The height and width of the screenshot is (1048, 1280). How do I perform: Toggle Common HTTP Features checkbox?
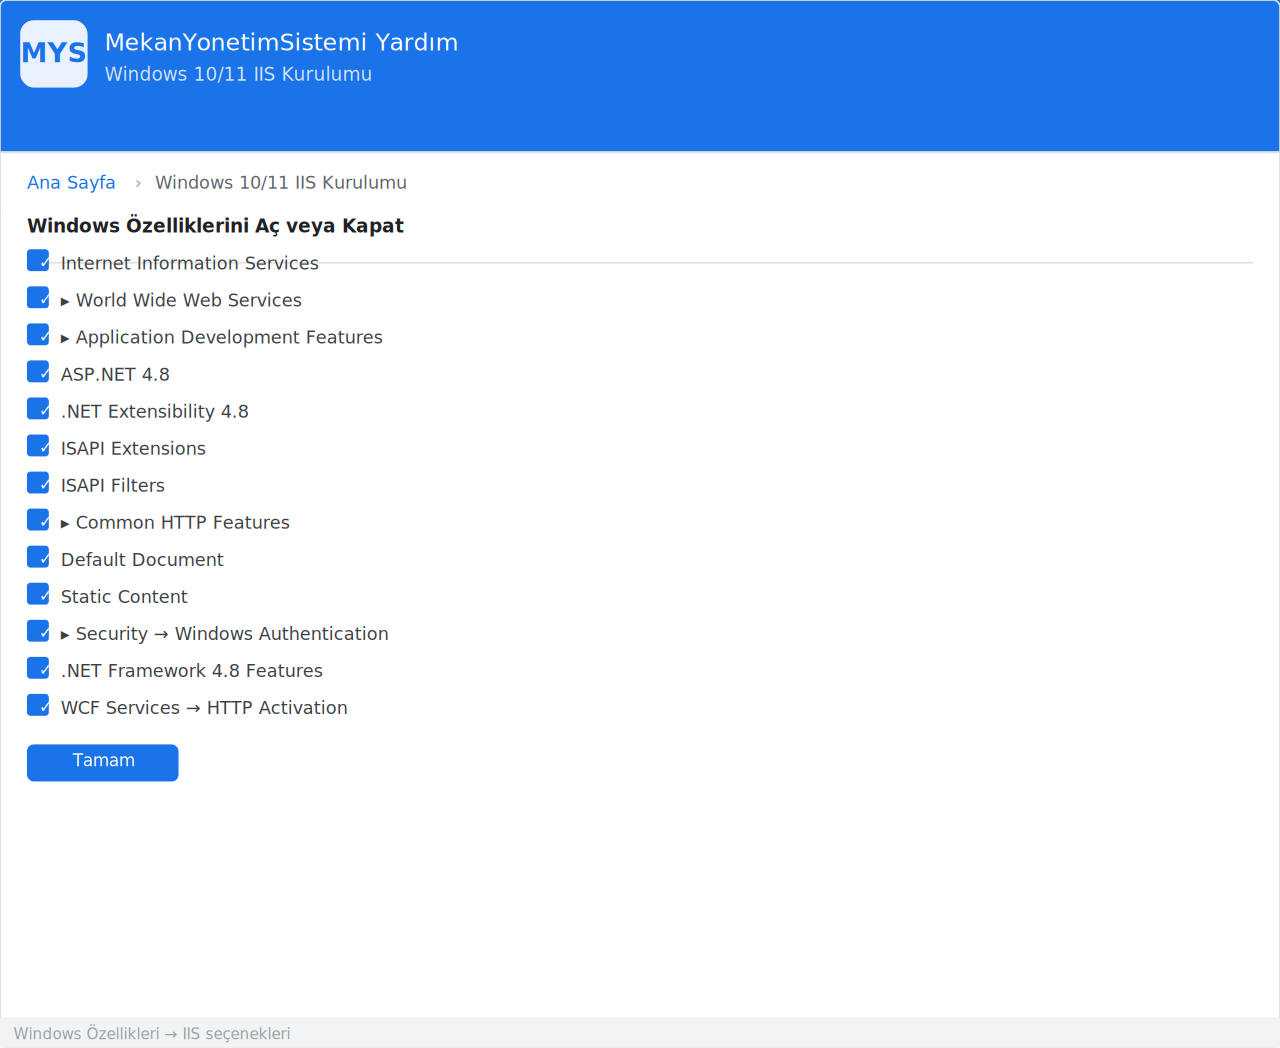pyautogui.click(x=38, y=520)
